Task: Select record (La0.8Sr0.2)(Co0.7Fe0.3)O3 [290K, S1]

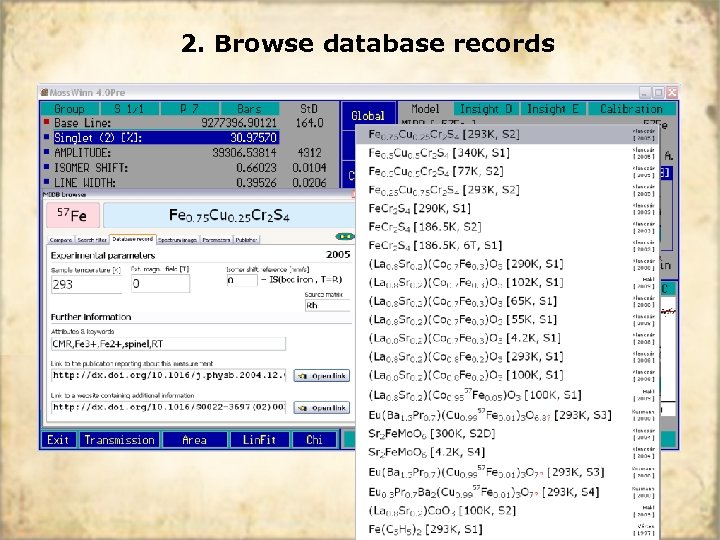Action: coord(507,264)
